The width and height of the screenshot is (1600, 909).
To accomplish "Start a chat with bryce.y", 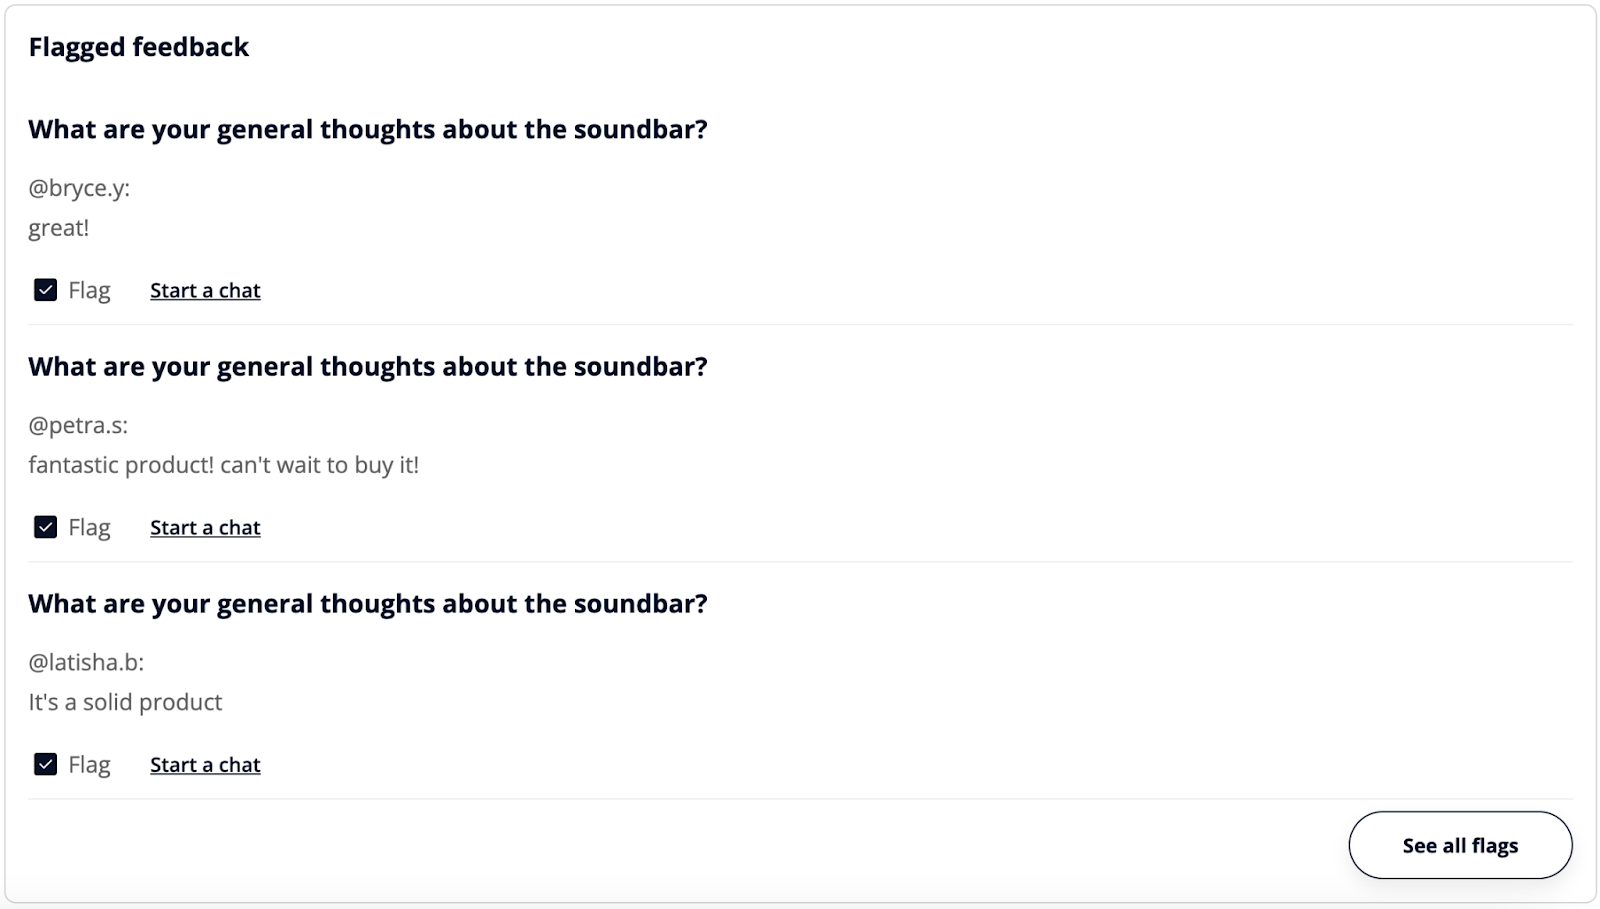I will [x=205, y=290].
